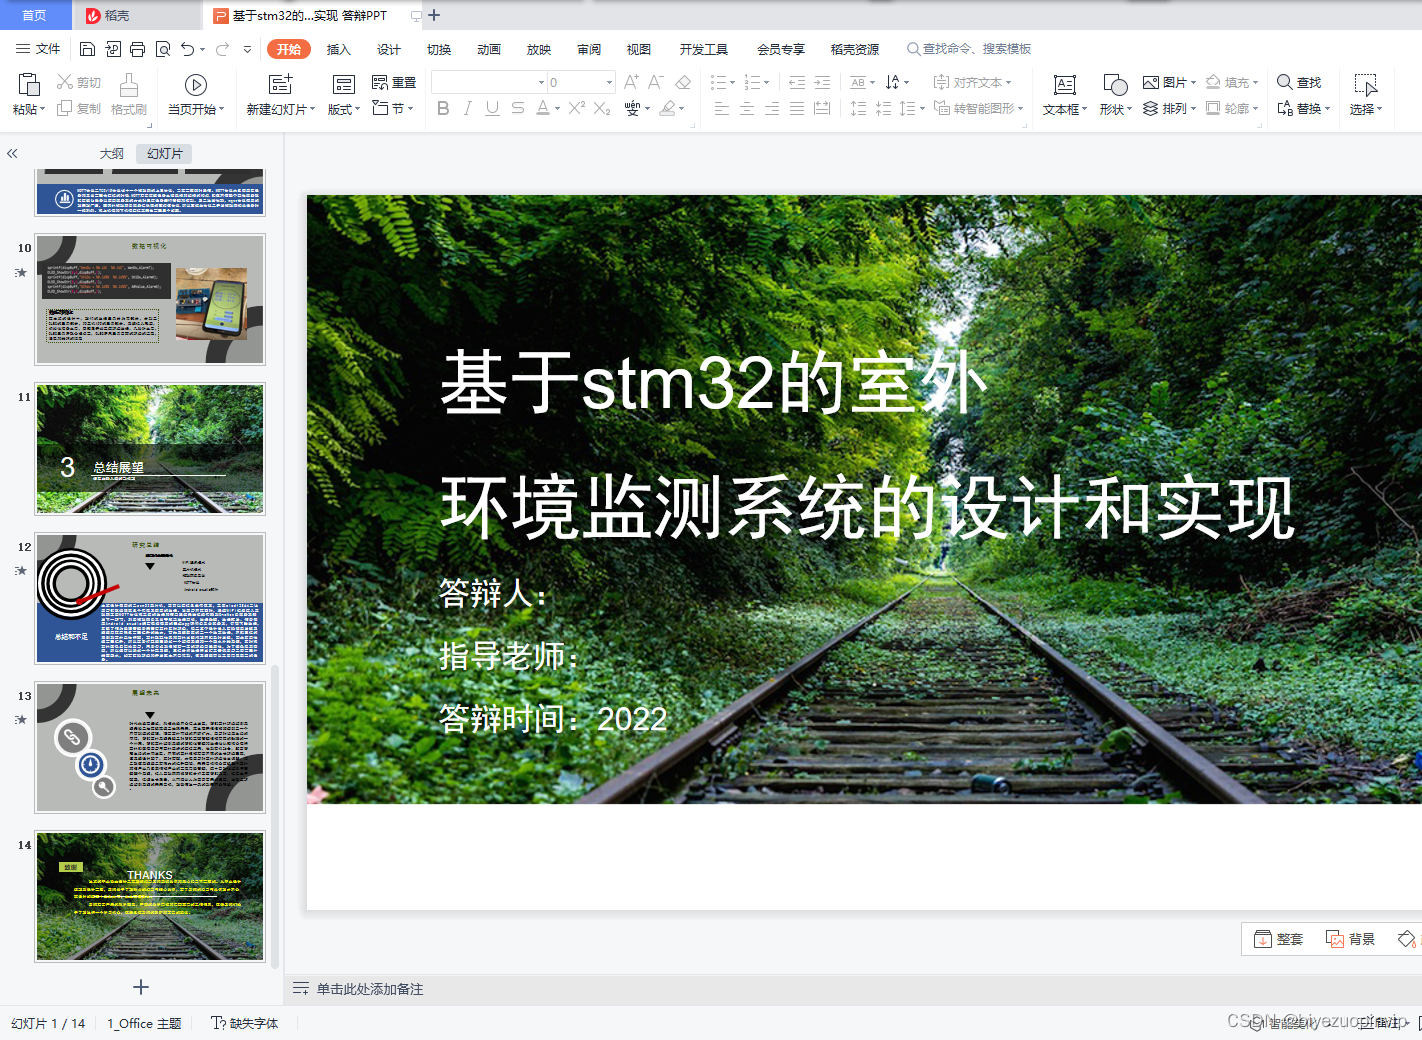1422x1040 pixels.
Task: Align text left
Action: (x=722, y=108)
